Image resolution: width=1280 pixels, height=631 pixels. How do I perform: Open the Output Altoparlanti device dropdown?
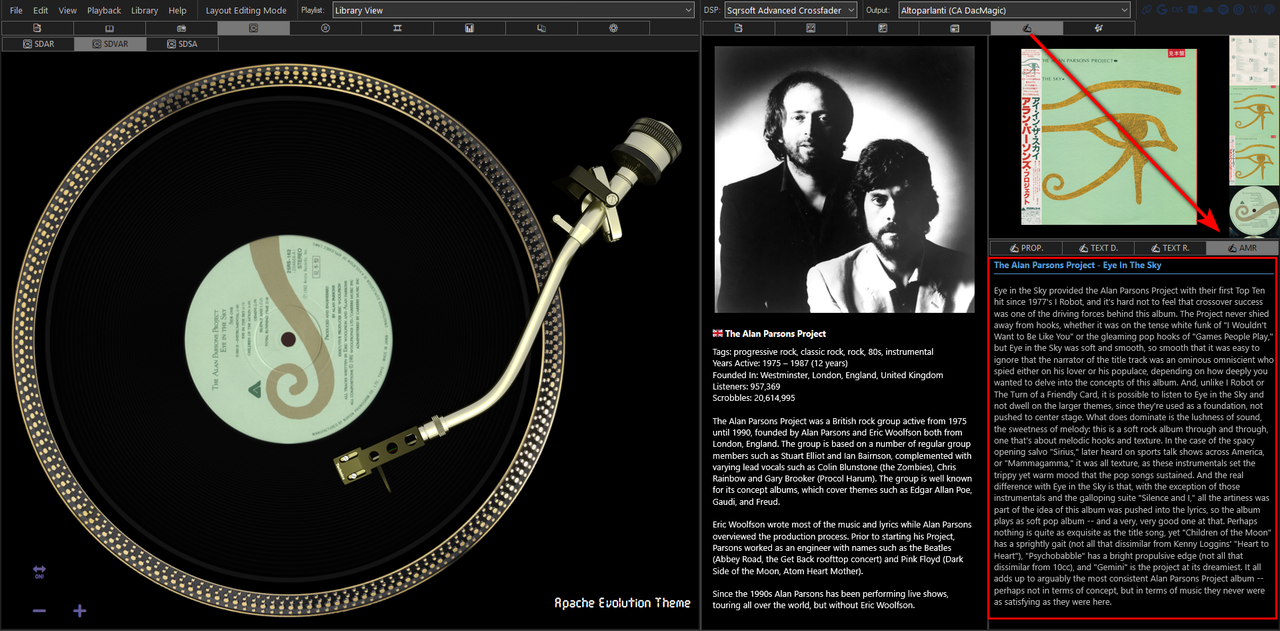pos(1013,10)
